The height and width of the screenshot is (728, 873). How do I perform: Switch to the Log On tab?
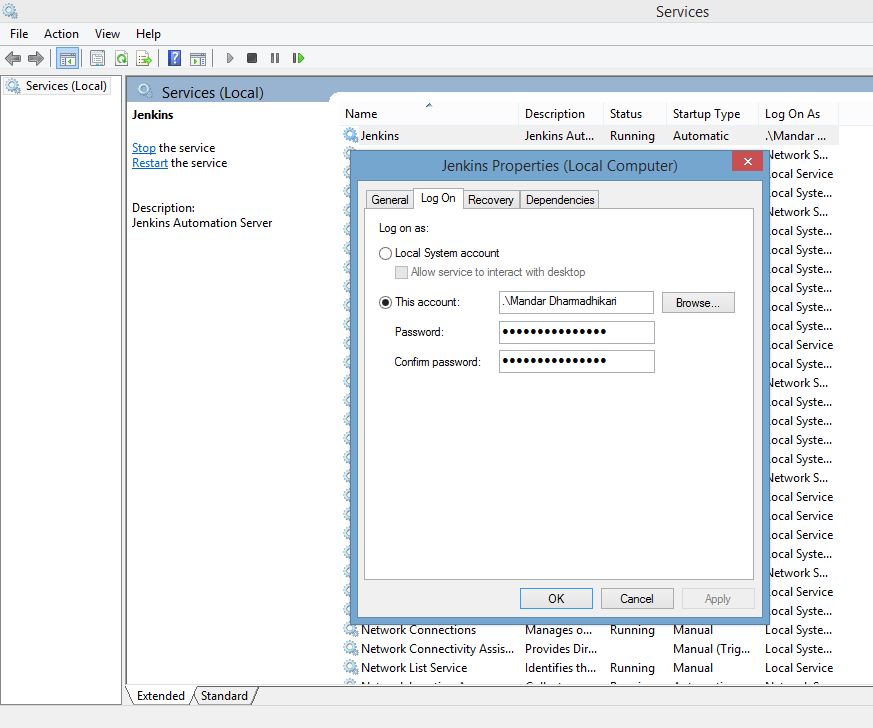(x=438, y=198)
